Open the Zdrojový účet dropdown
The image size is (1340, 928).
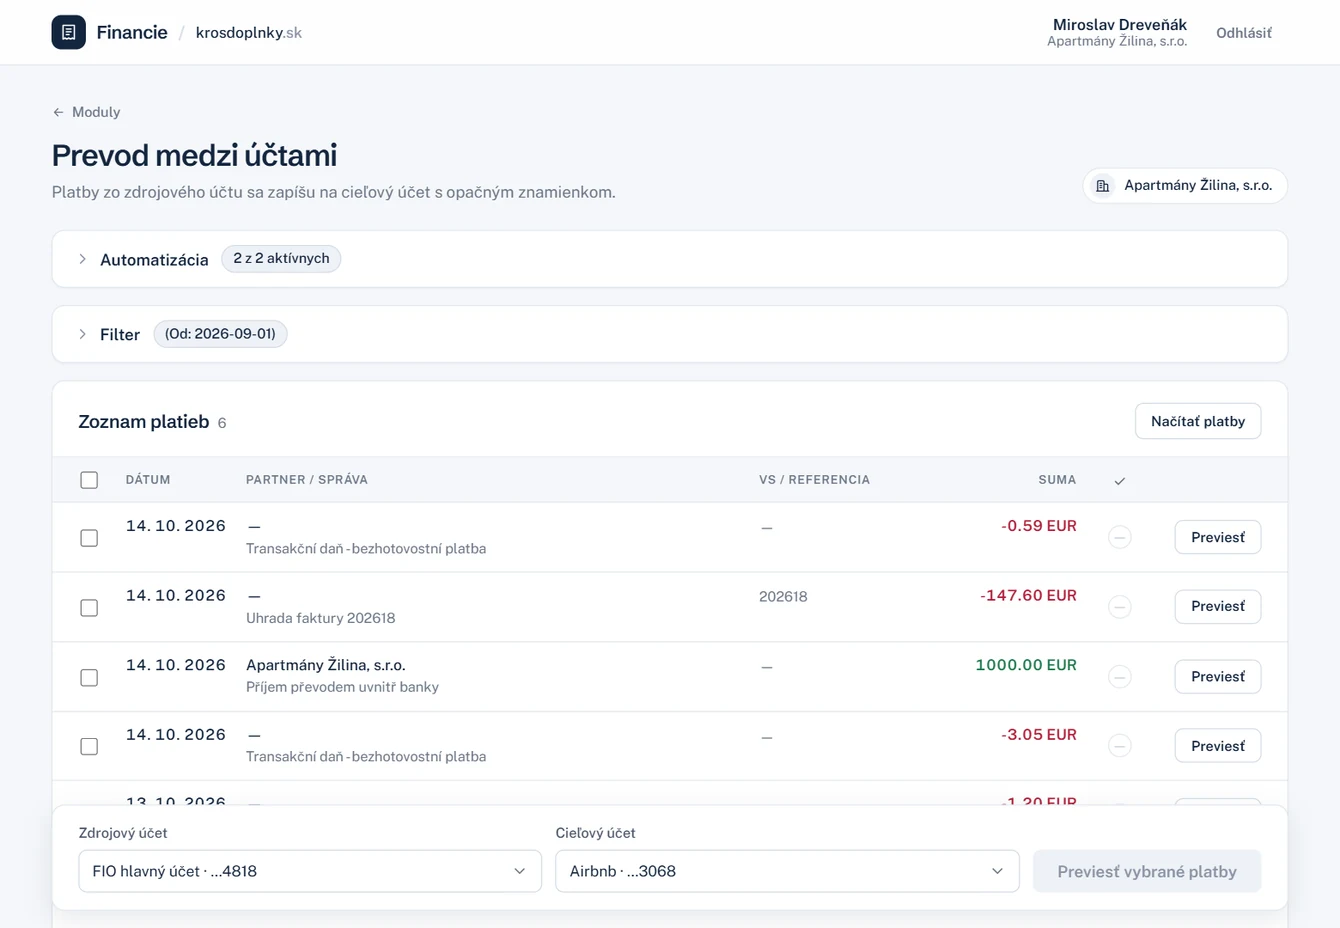point(310,871)
